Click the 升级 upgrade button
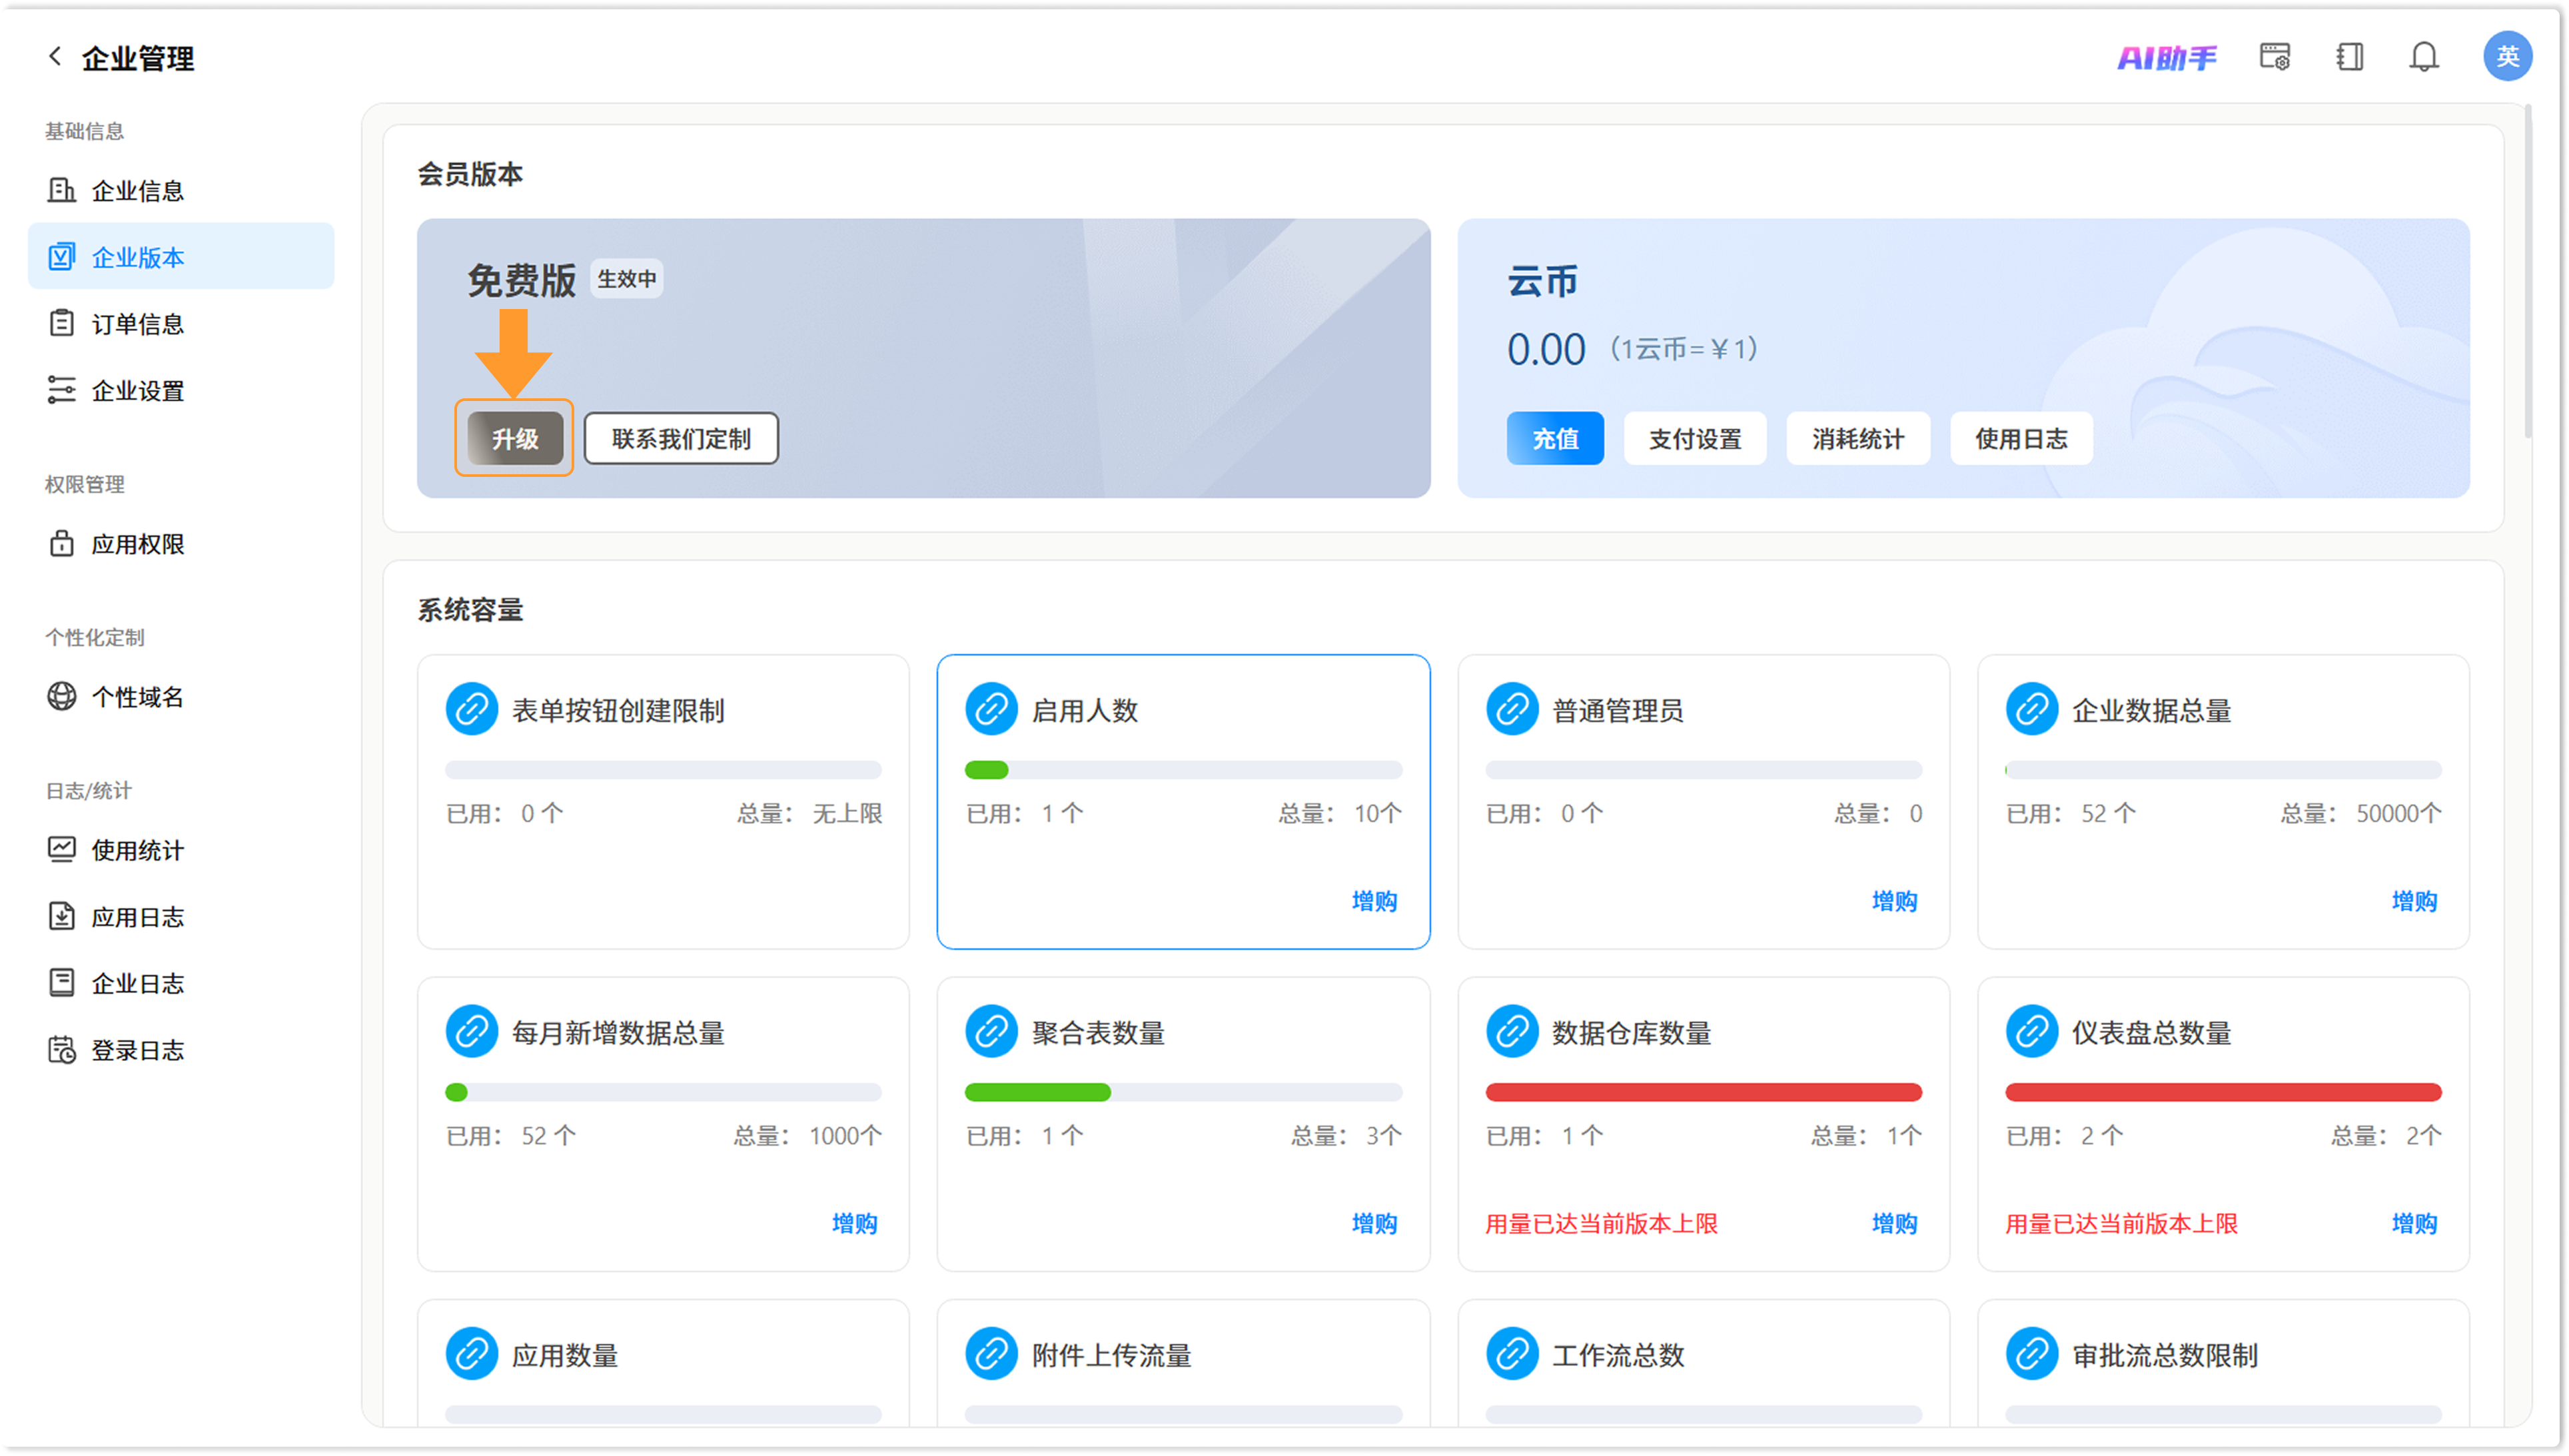The image size is (2569, 1456). (515, 438)
